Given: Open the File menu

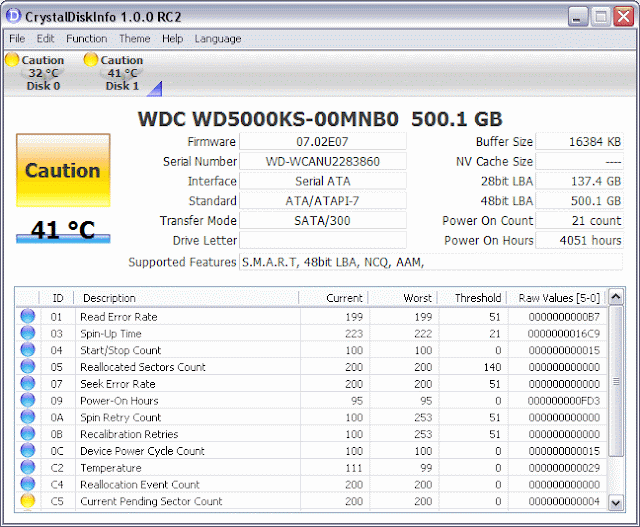Looking at the screenshot, I should pos(17,39).
